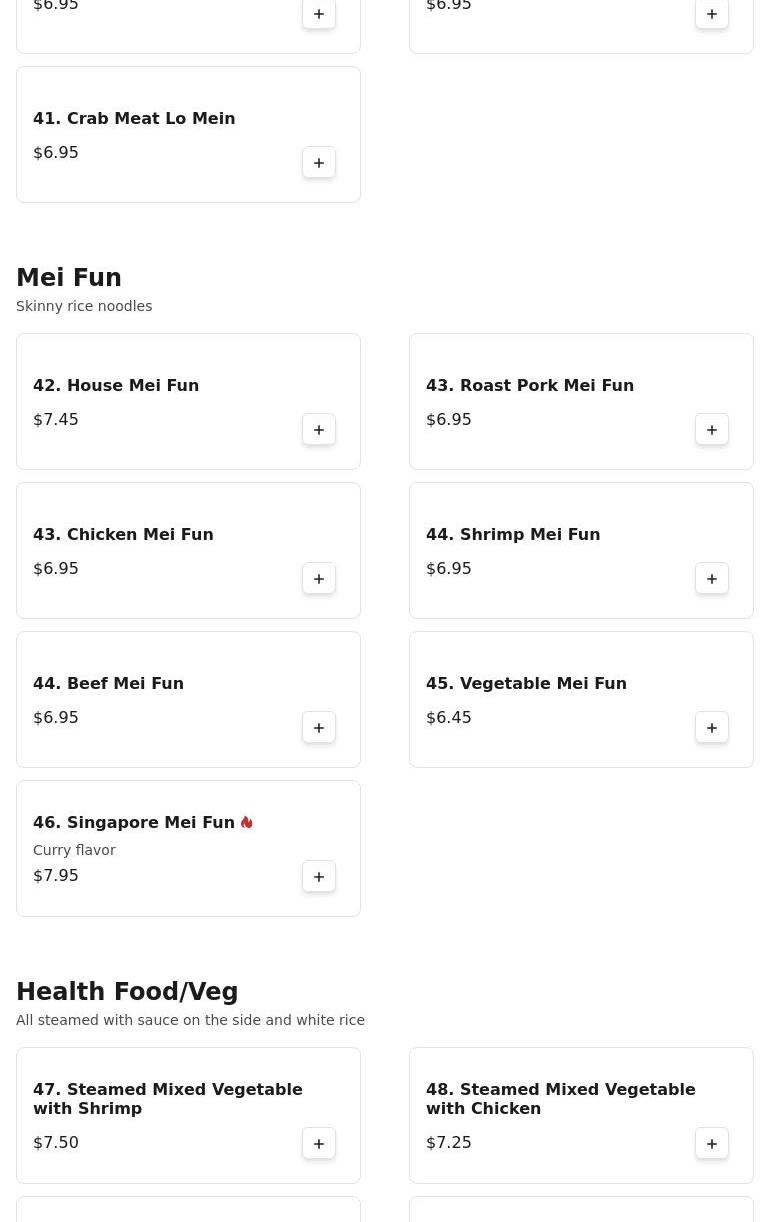
Task: Add Steamed Mixed Vegetable with Shrimp
Action: 319,1144
